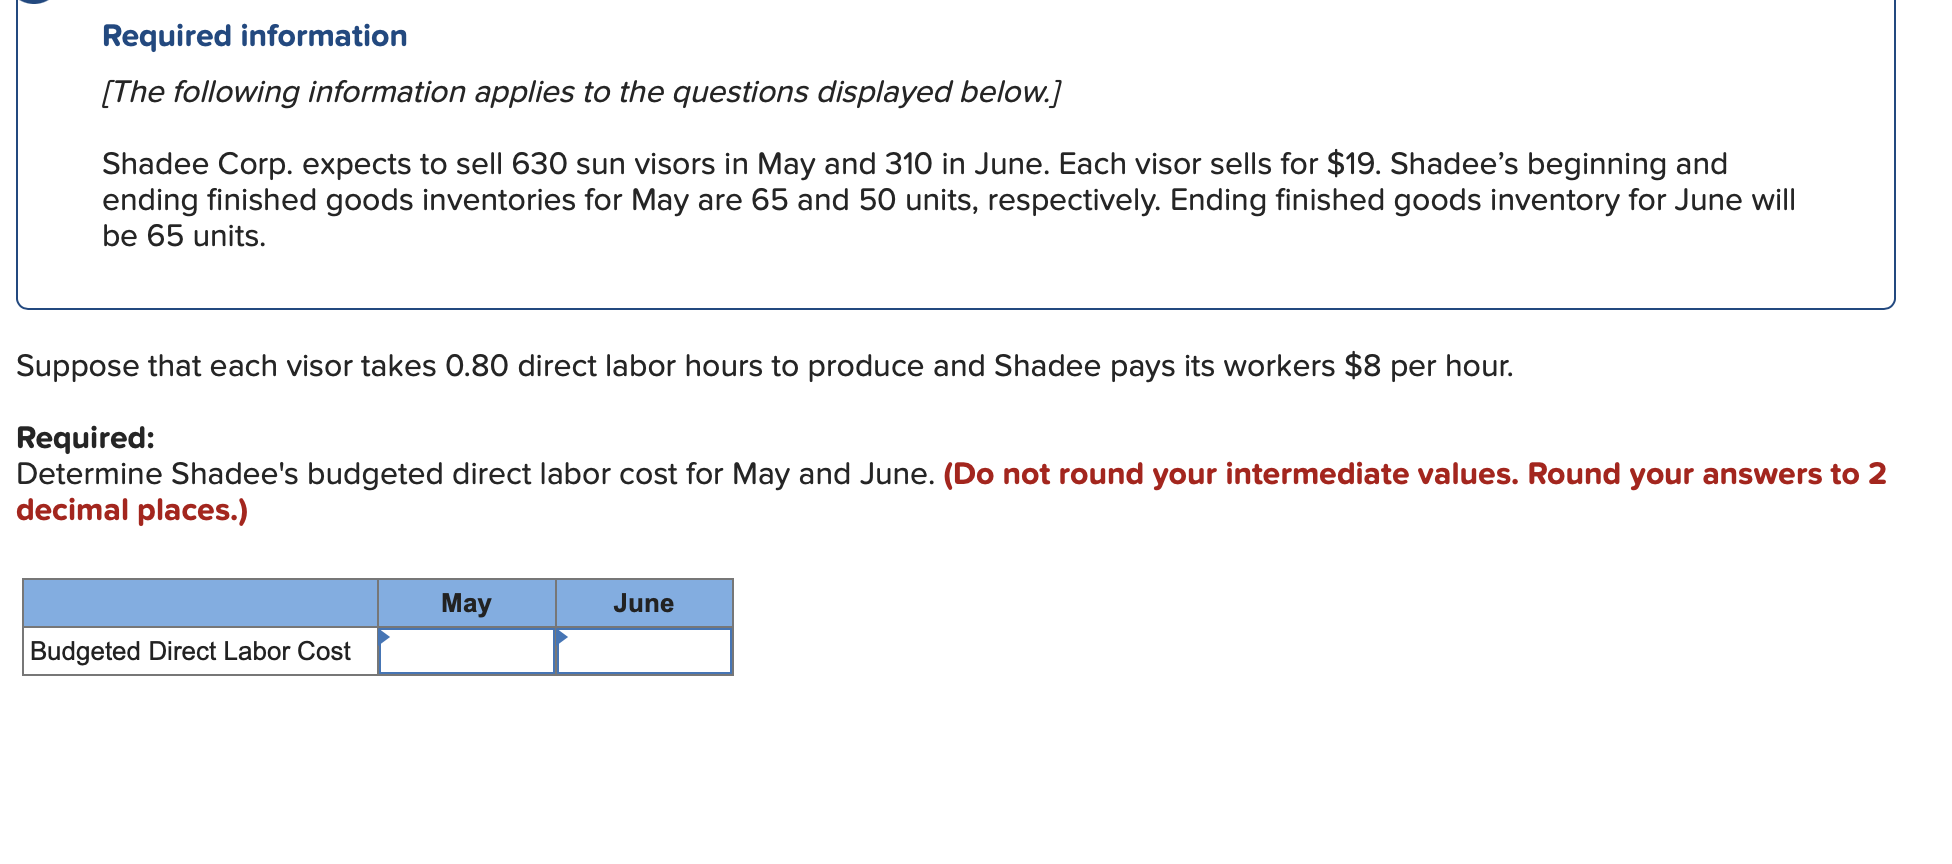Click the direct labor hours sentence
1952x864 pixels.
pyautogui.click(x=766, y=366)
